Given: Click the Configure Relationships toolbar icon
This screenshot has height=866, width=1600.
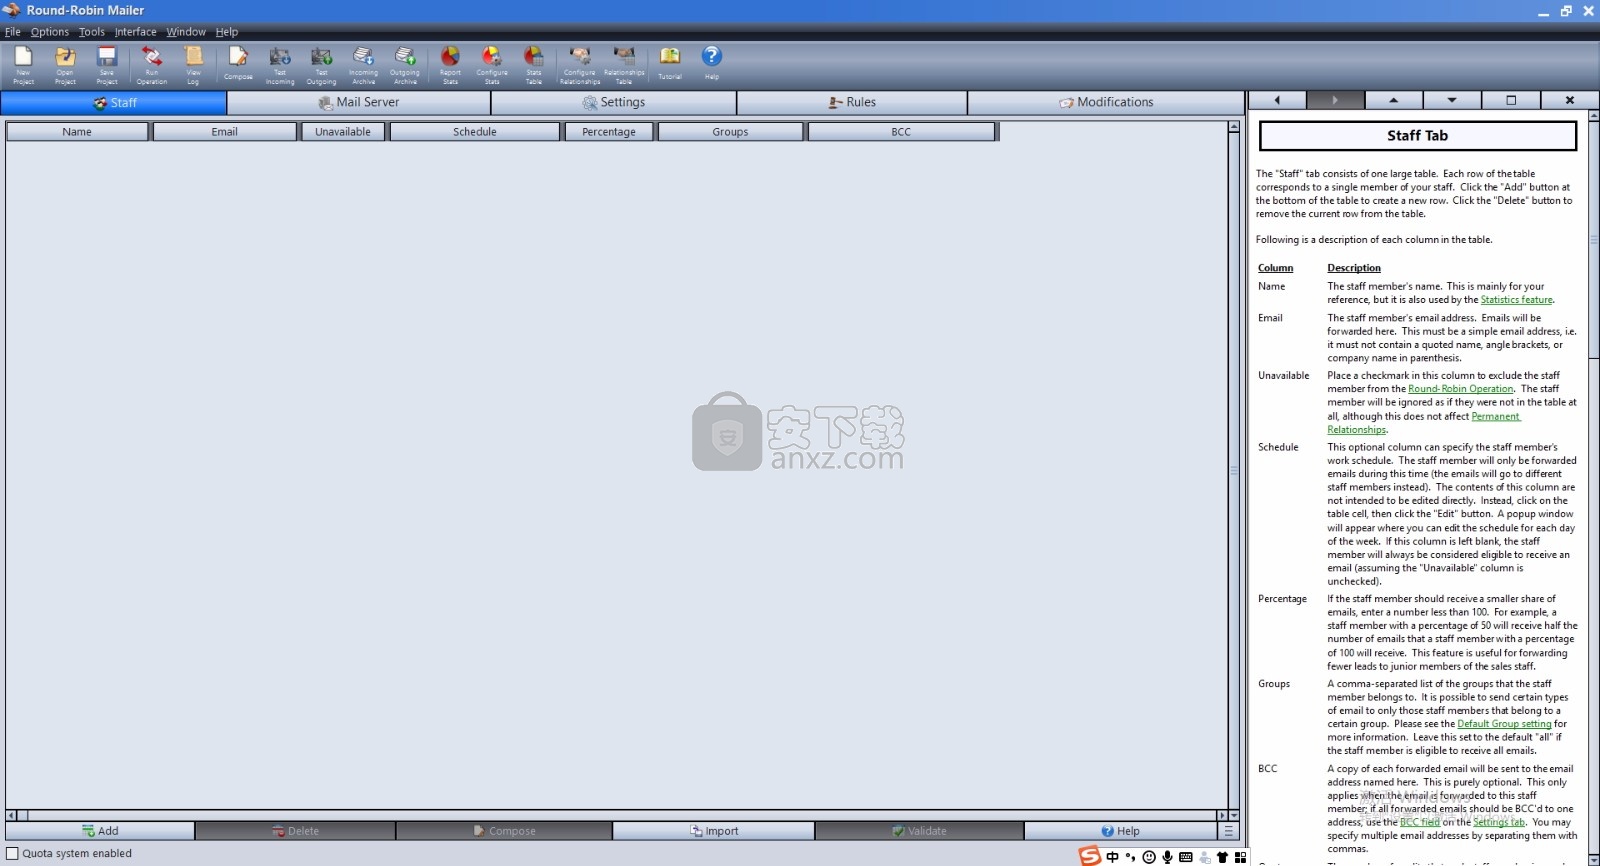Looking at the screenshot, I should tap(580, 65).
